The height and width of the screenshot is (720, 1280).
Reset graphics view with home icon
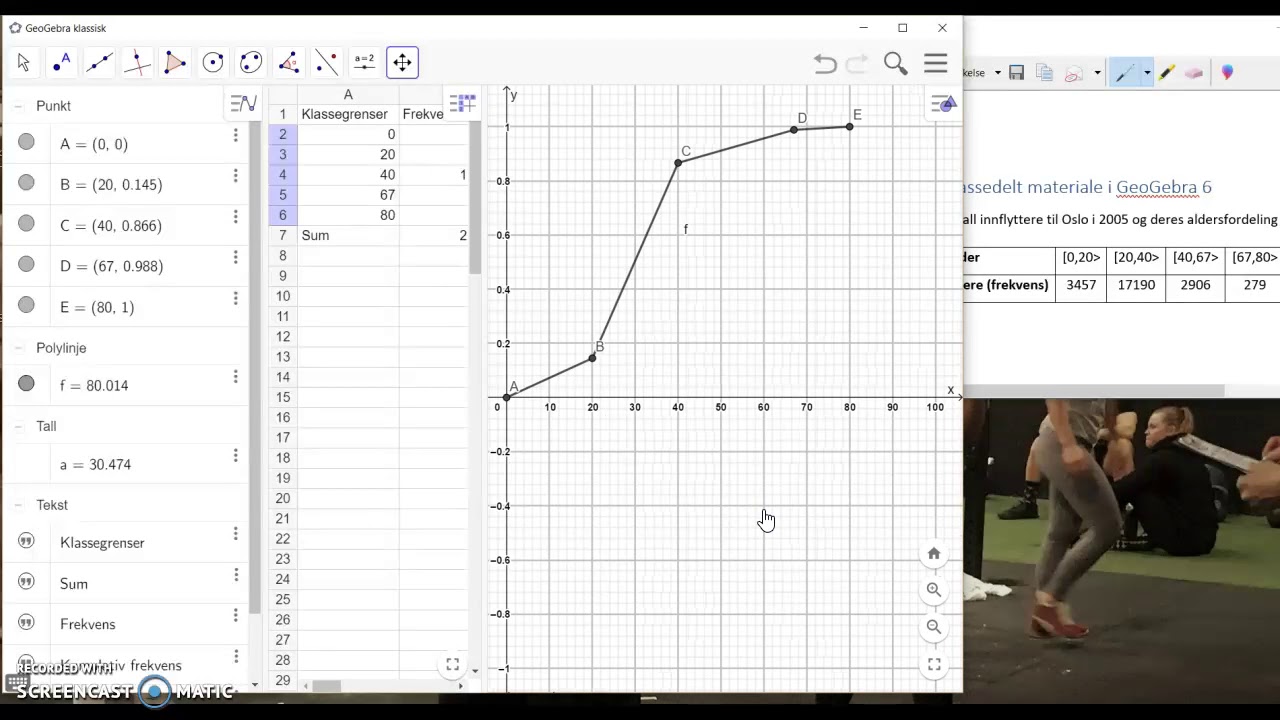tap(934, 554)
